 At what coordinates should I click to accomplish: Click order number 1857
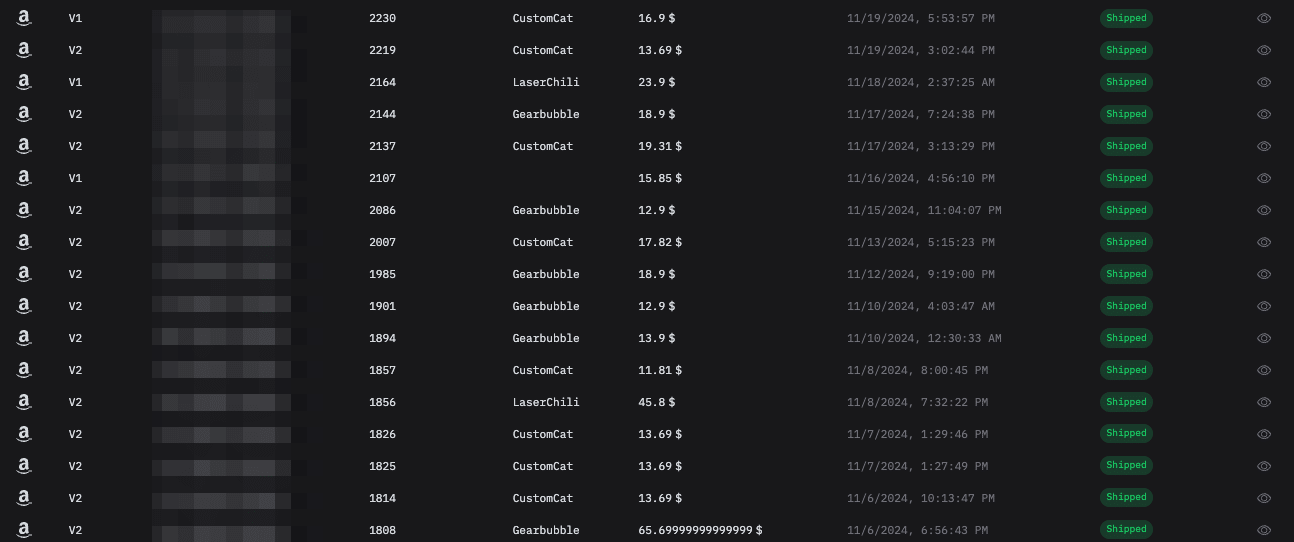coord(382,370)
